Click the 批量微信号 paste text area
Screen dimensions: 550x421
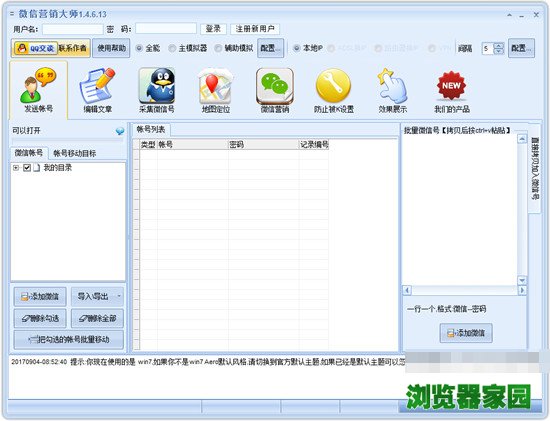460,210
